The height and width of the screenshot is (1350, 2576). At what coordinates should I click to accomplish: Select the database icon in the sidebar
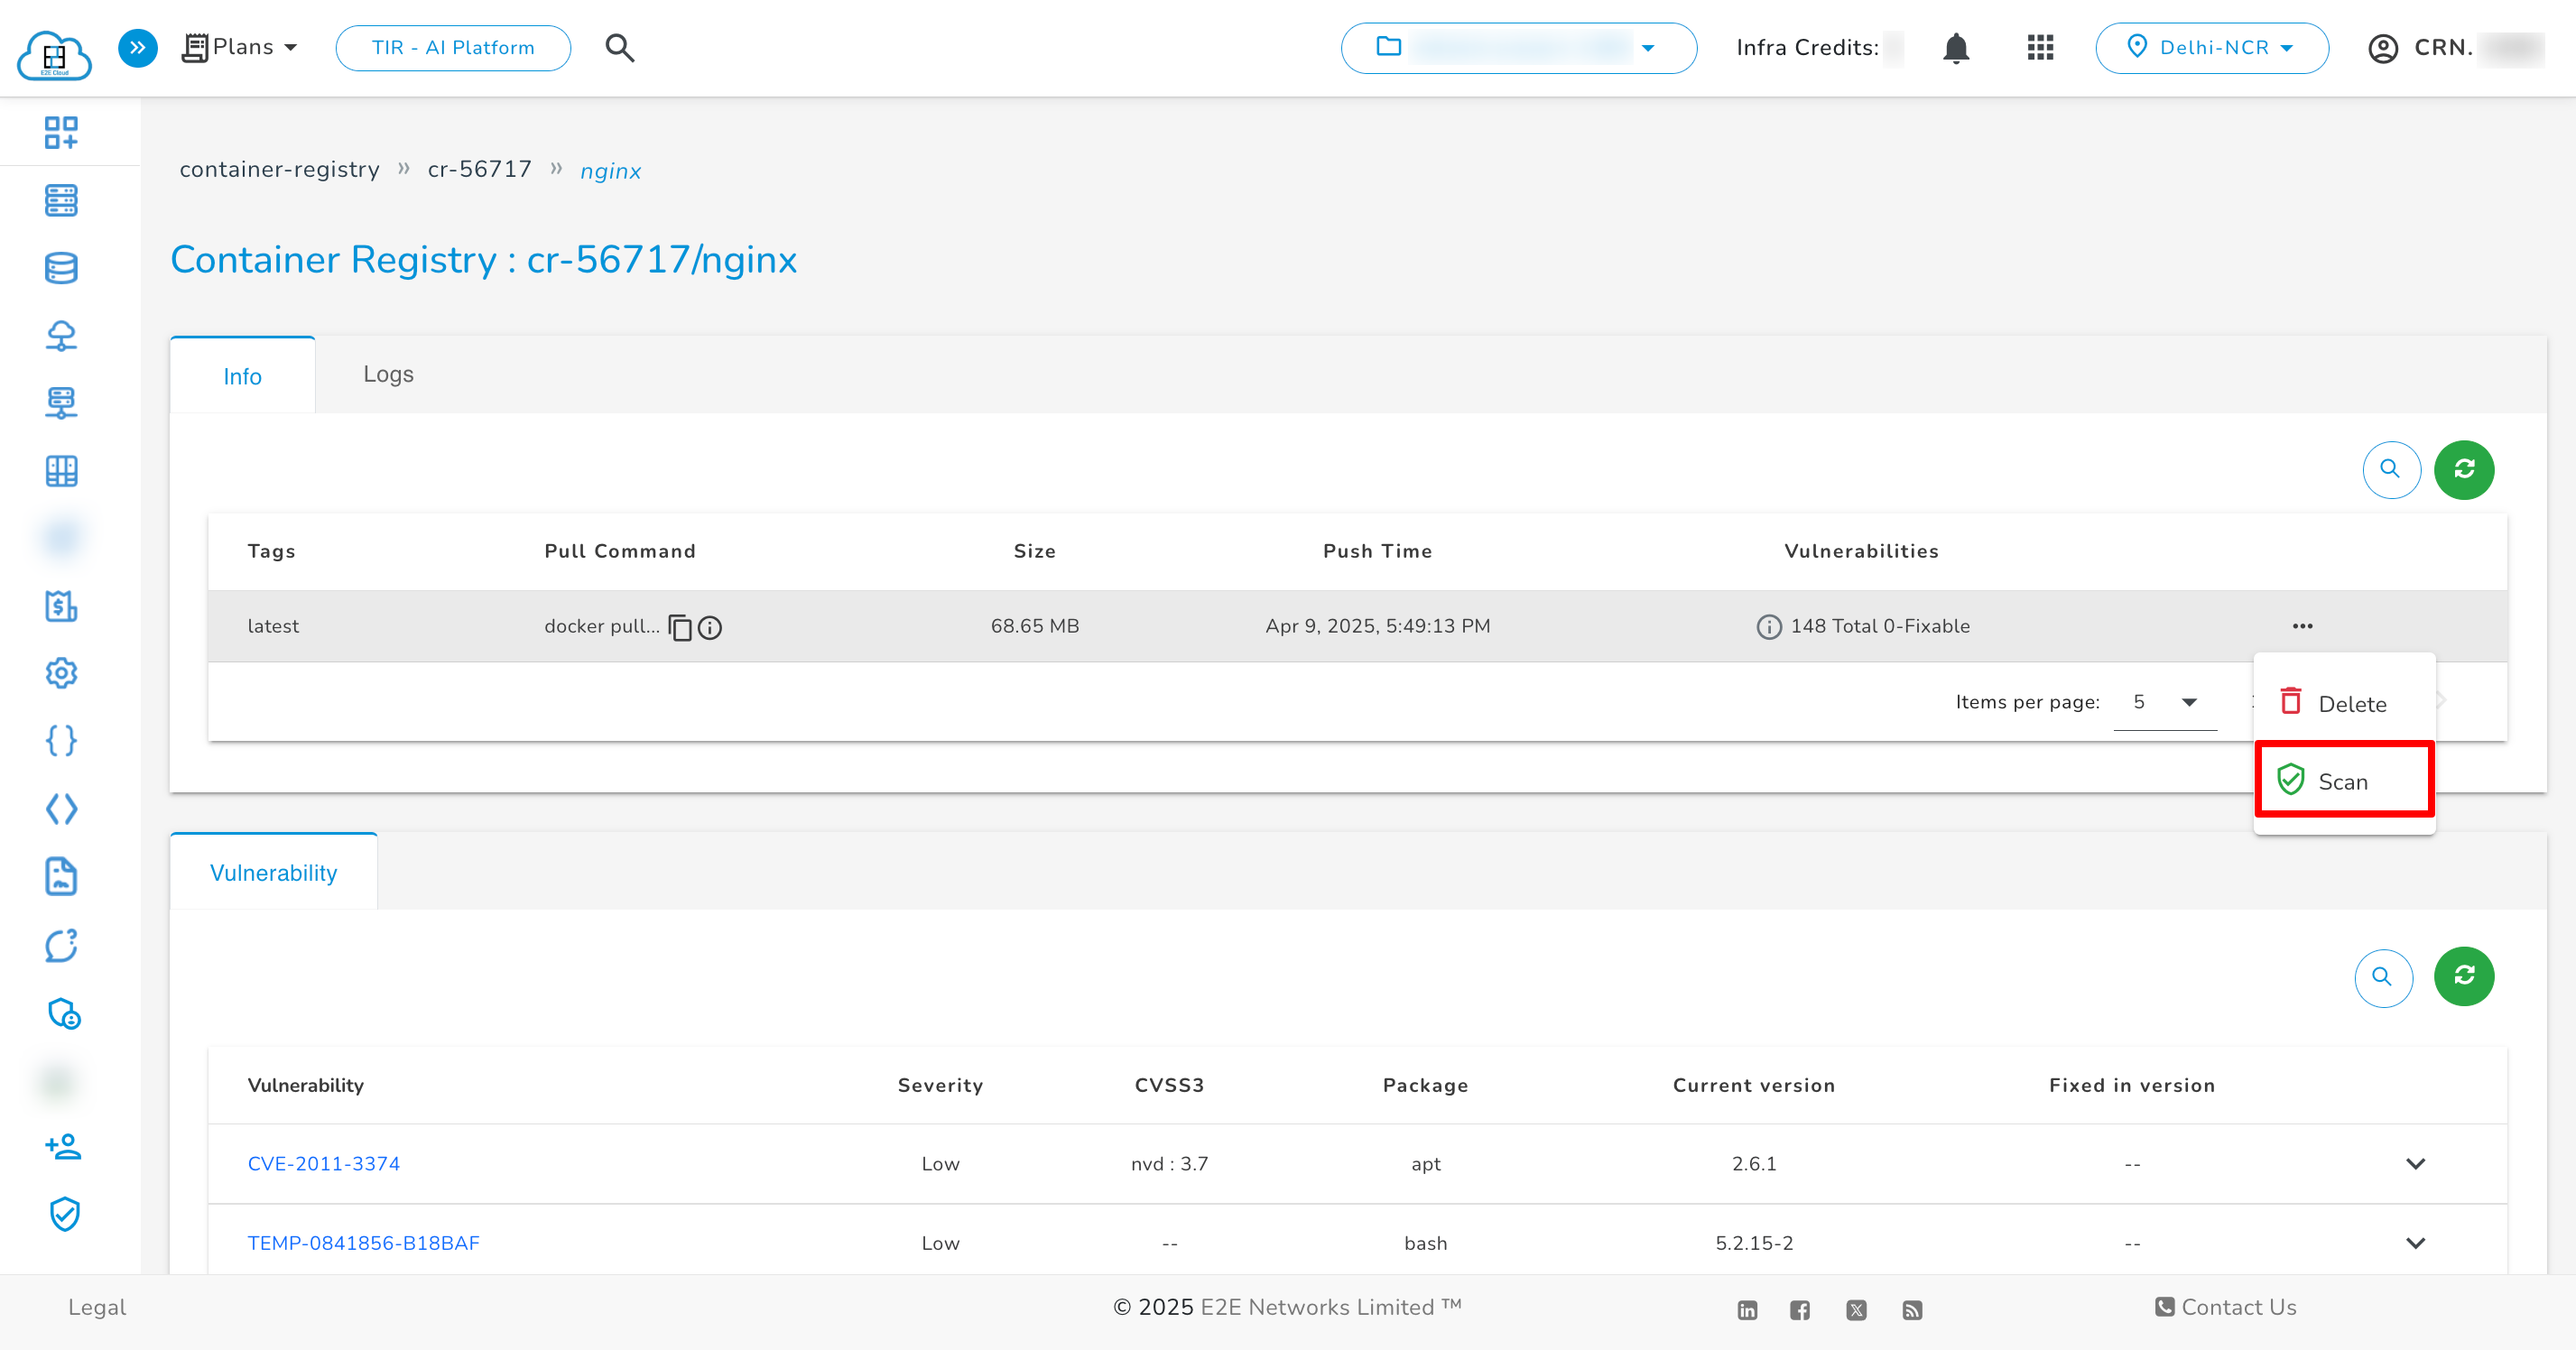[x=61, y=267]
